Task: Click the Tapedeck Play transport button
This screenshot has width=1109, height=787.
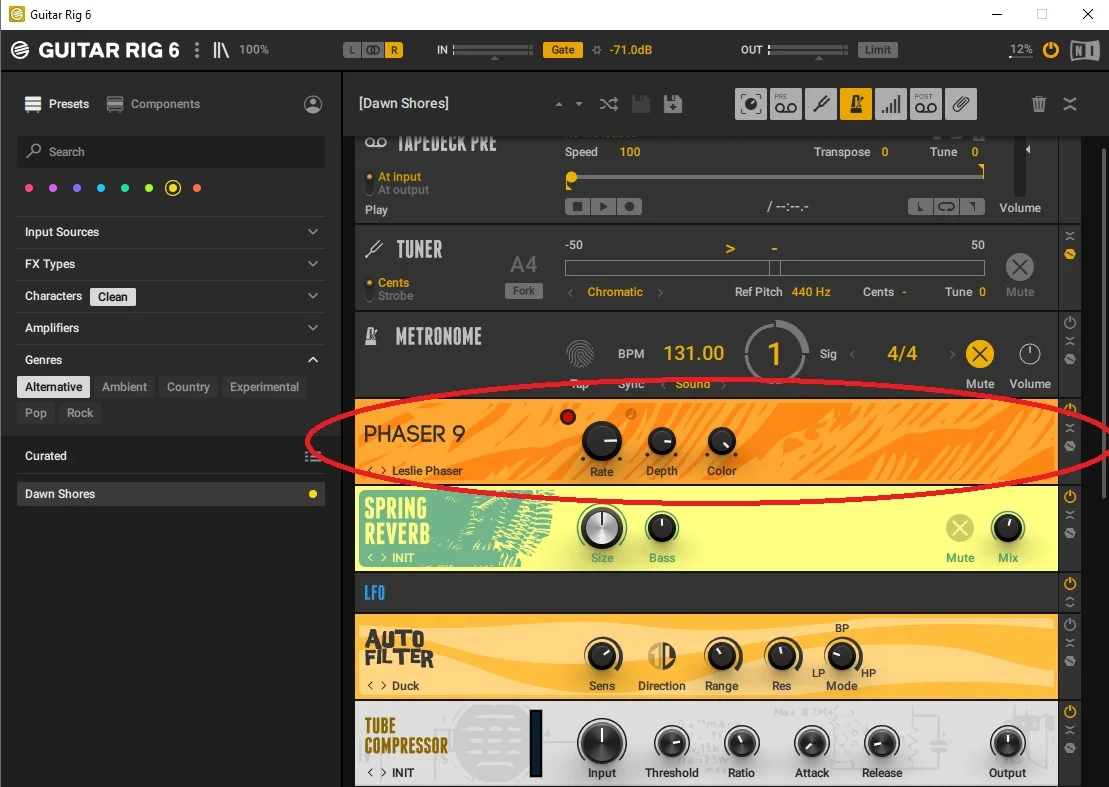Action: pos(603,206)
